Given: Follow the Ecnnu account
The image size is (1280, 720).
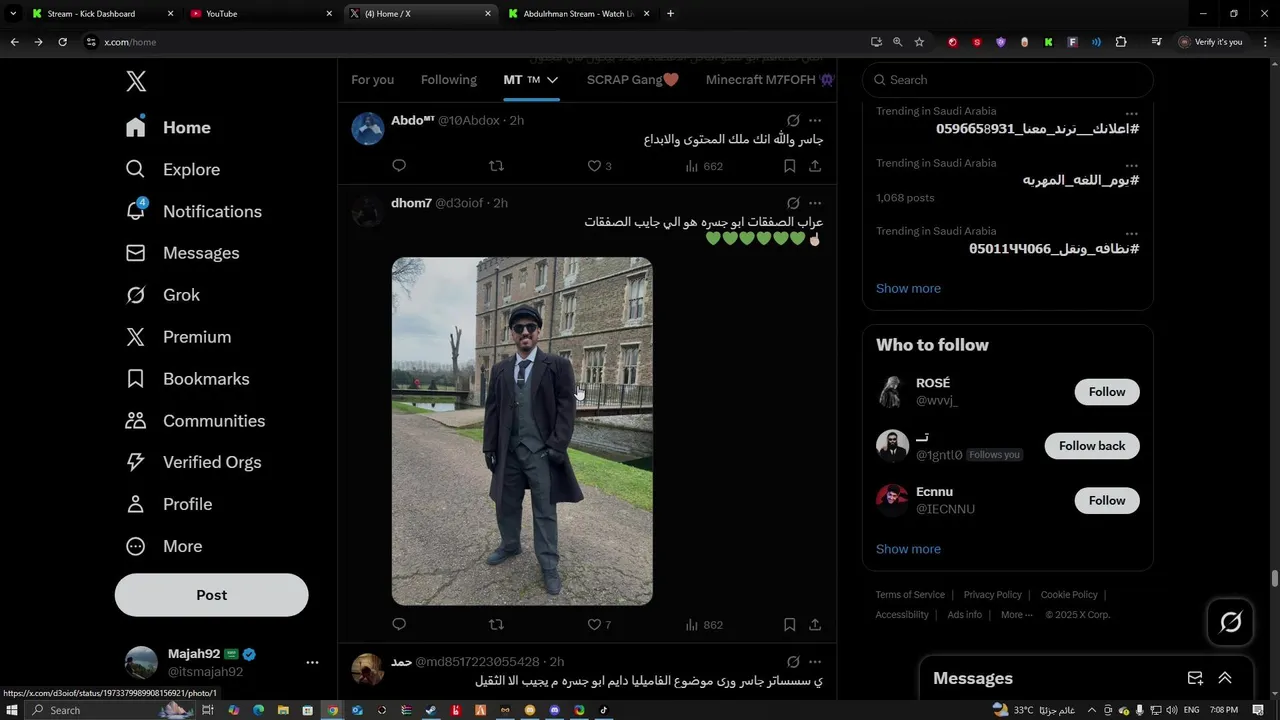Looking at the screenshot, I should [1107, 500].
